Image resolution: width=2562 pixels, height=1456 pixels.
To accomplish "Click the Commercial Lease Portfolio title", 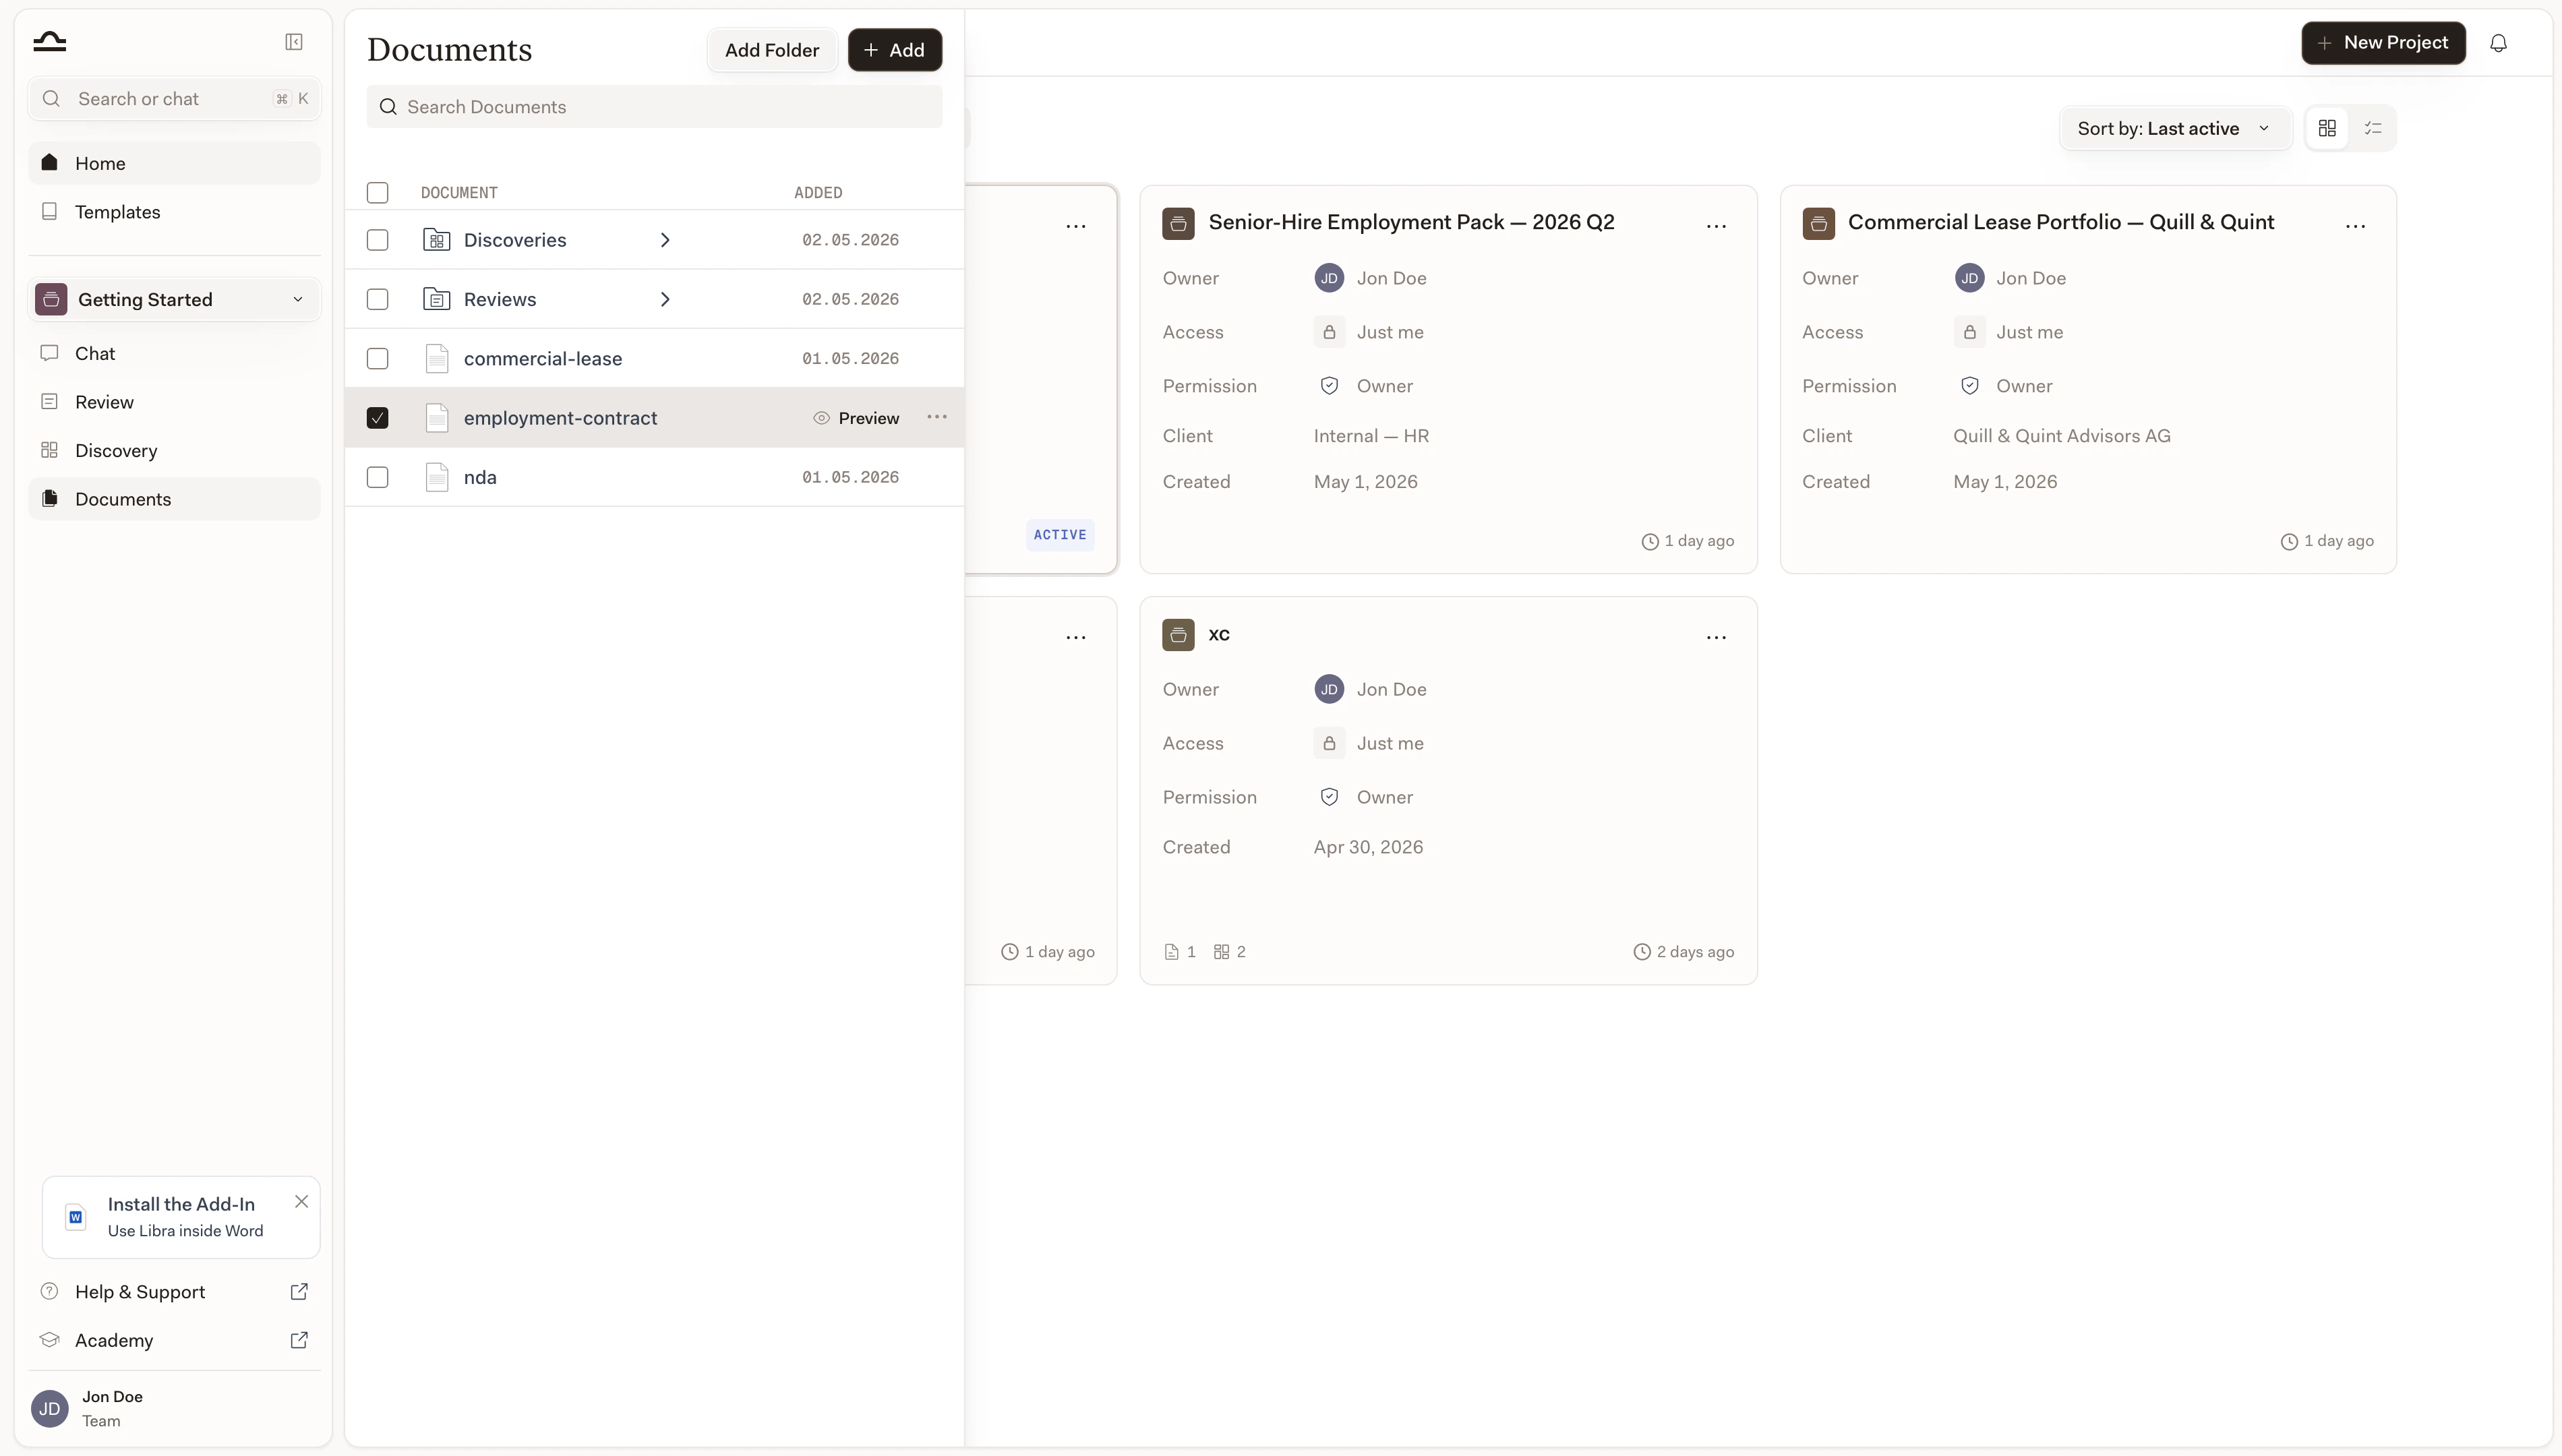I will pos(2061,222).
